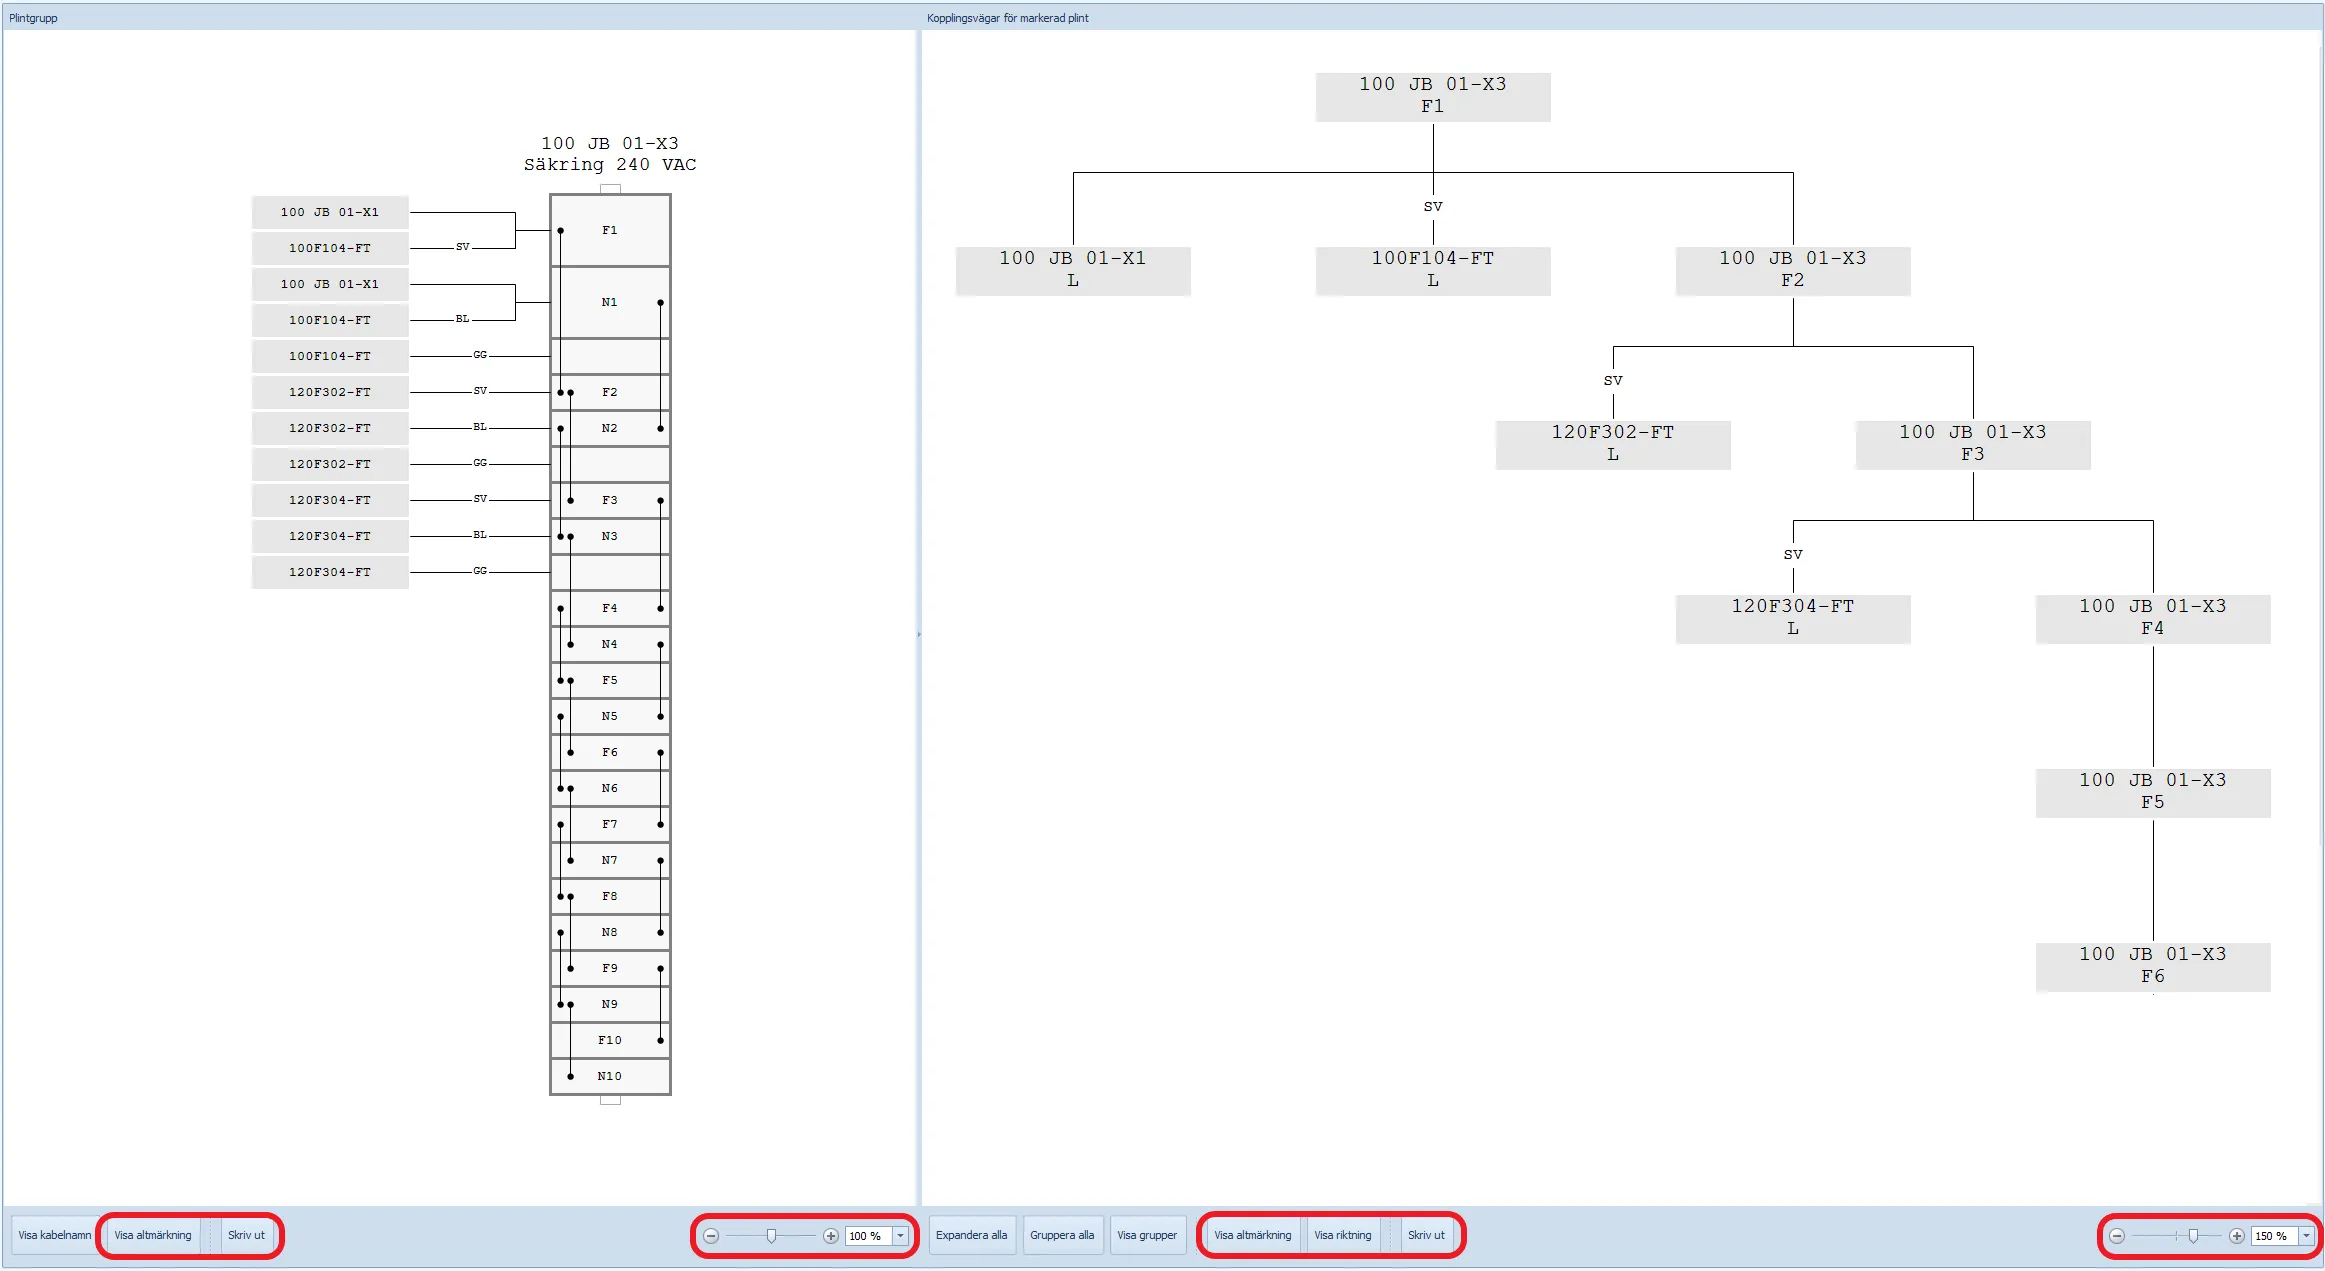Click the 150 % zoom input field

point(2275,1236)
